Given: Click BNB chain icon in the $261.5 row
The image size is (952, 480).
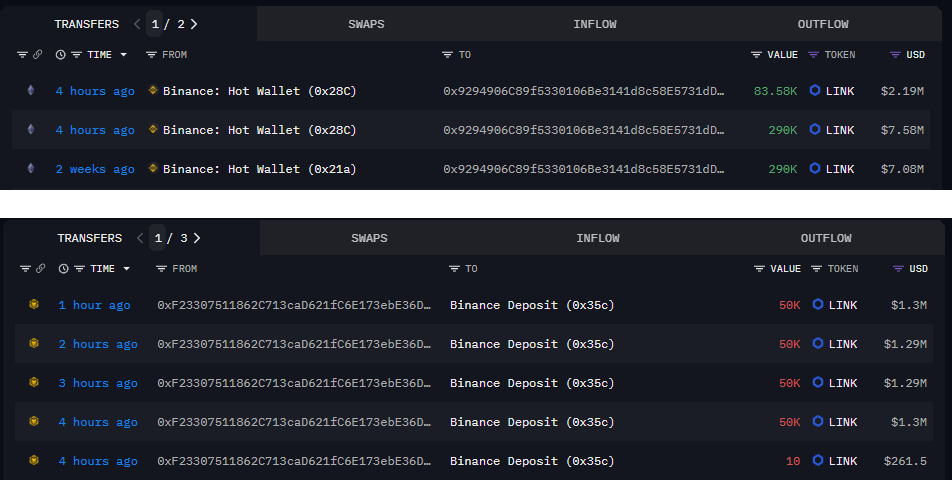Looking at the screenshot, I should [x=34, y=460].
